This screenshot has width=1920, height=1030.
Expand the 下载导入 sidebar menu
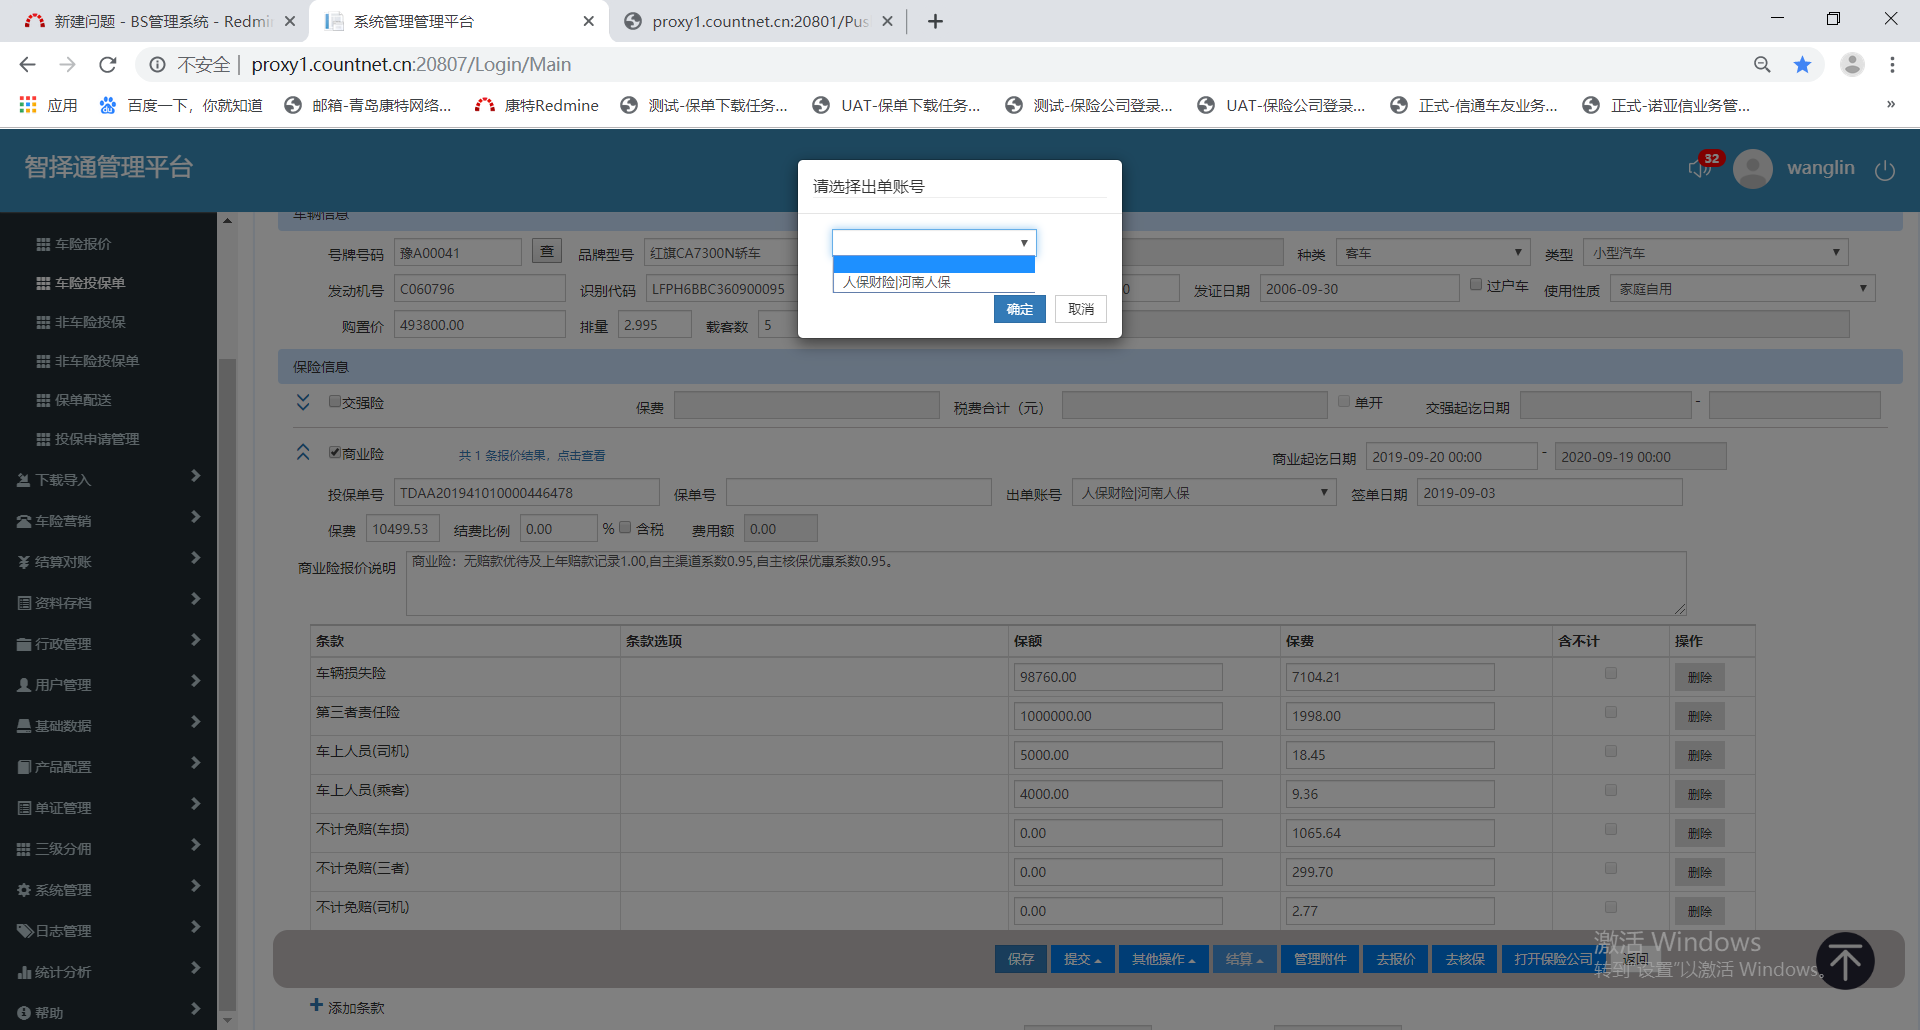coord(108,480)
